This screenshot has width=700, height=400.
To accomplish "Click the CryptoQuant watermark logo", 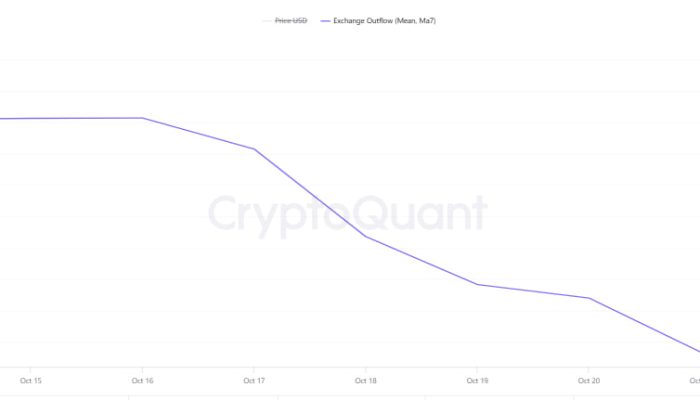I will click(x=347, y=215).
